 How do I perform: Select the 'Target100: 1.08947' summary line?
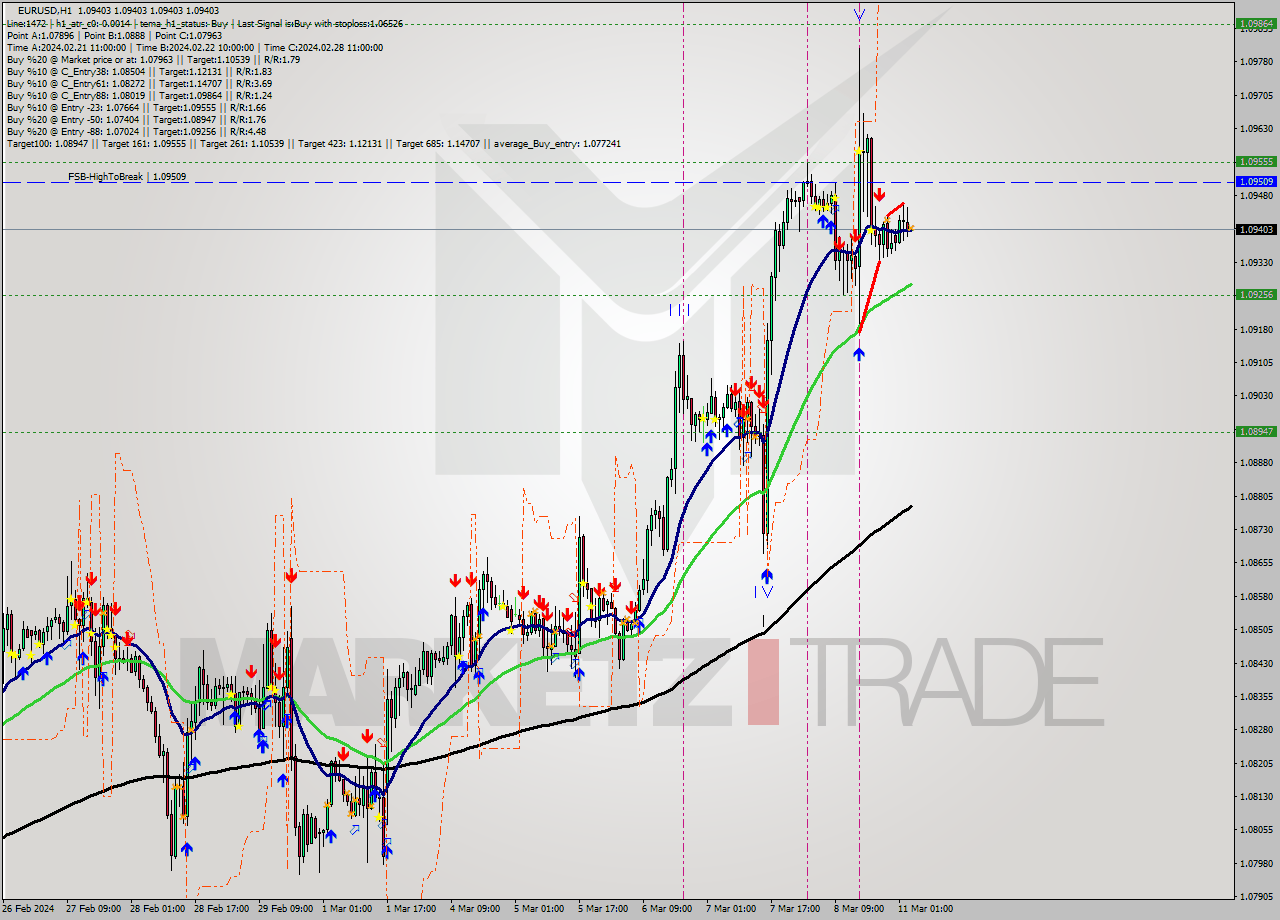click(313, 144)
